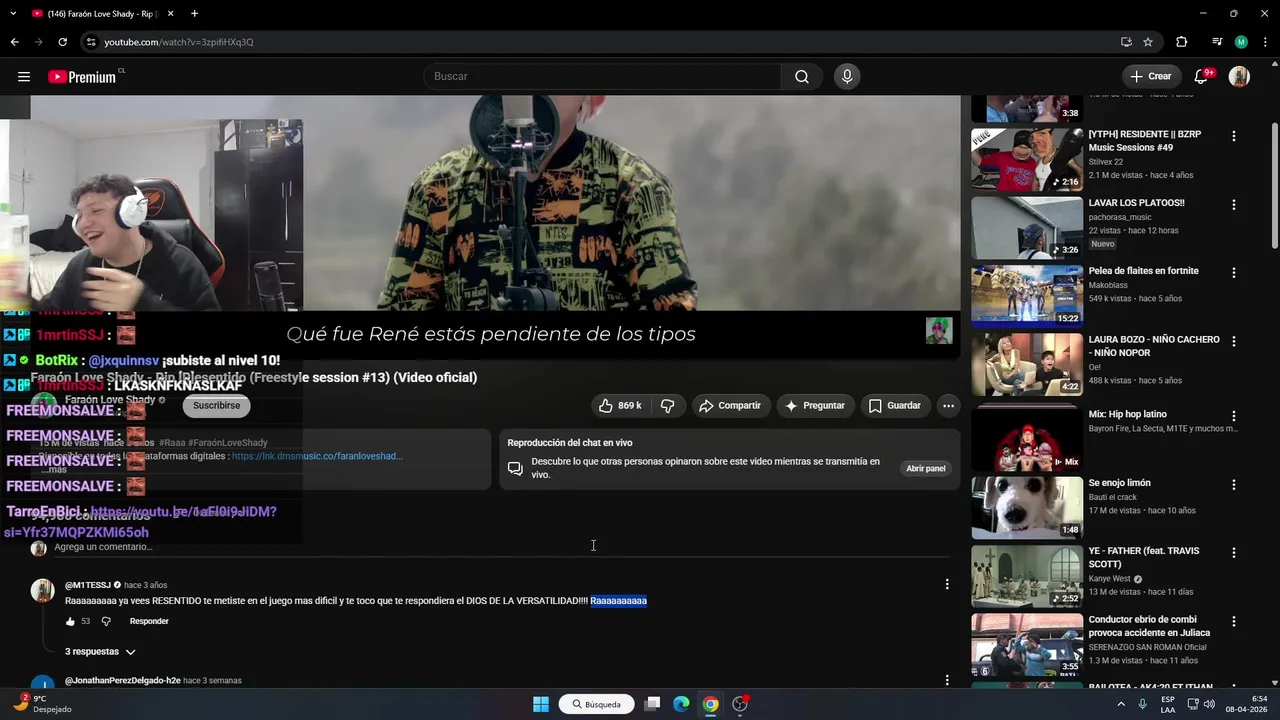Open Chrome three-dot menu

pyautogui.click(x=1265, y=42)
